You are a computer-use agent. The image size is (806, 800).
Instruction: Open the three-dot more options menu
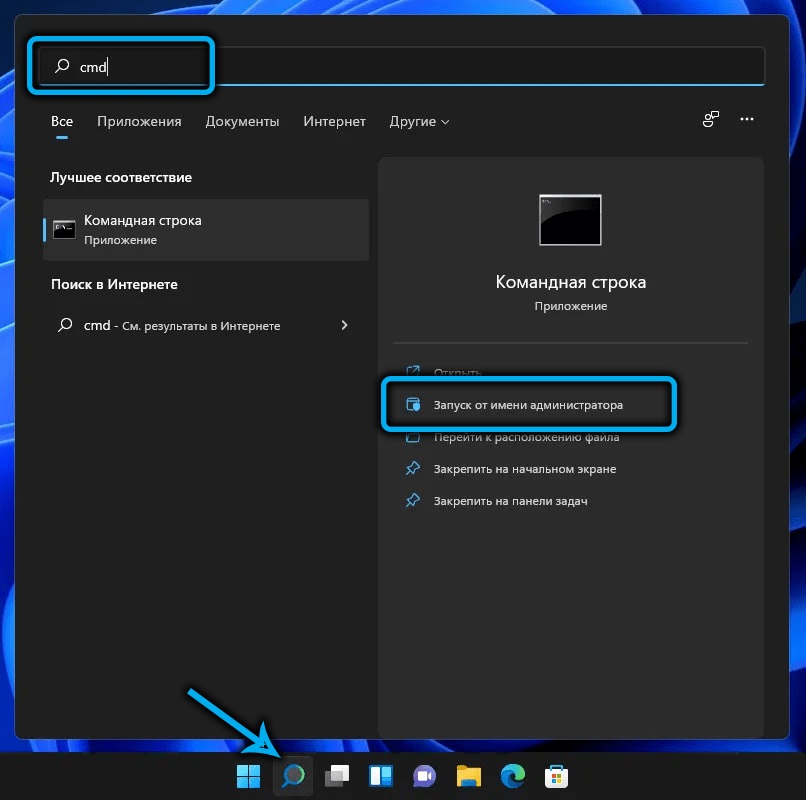click(x=746, y=120)
